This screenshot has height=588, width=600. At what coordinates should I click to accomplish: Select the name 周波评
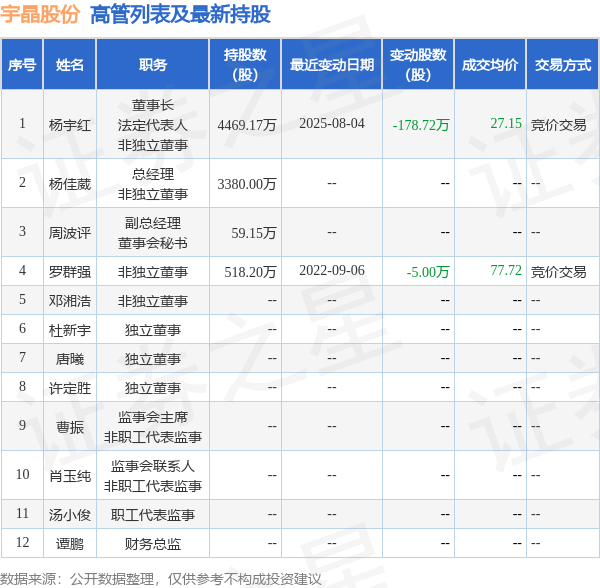[70, 233]
